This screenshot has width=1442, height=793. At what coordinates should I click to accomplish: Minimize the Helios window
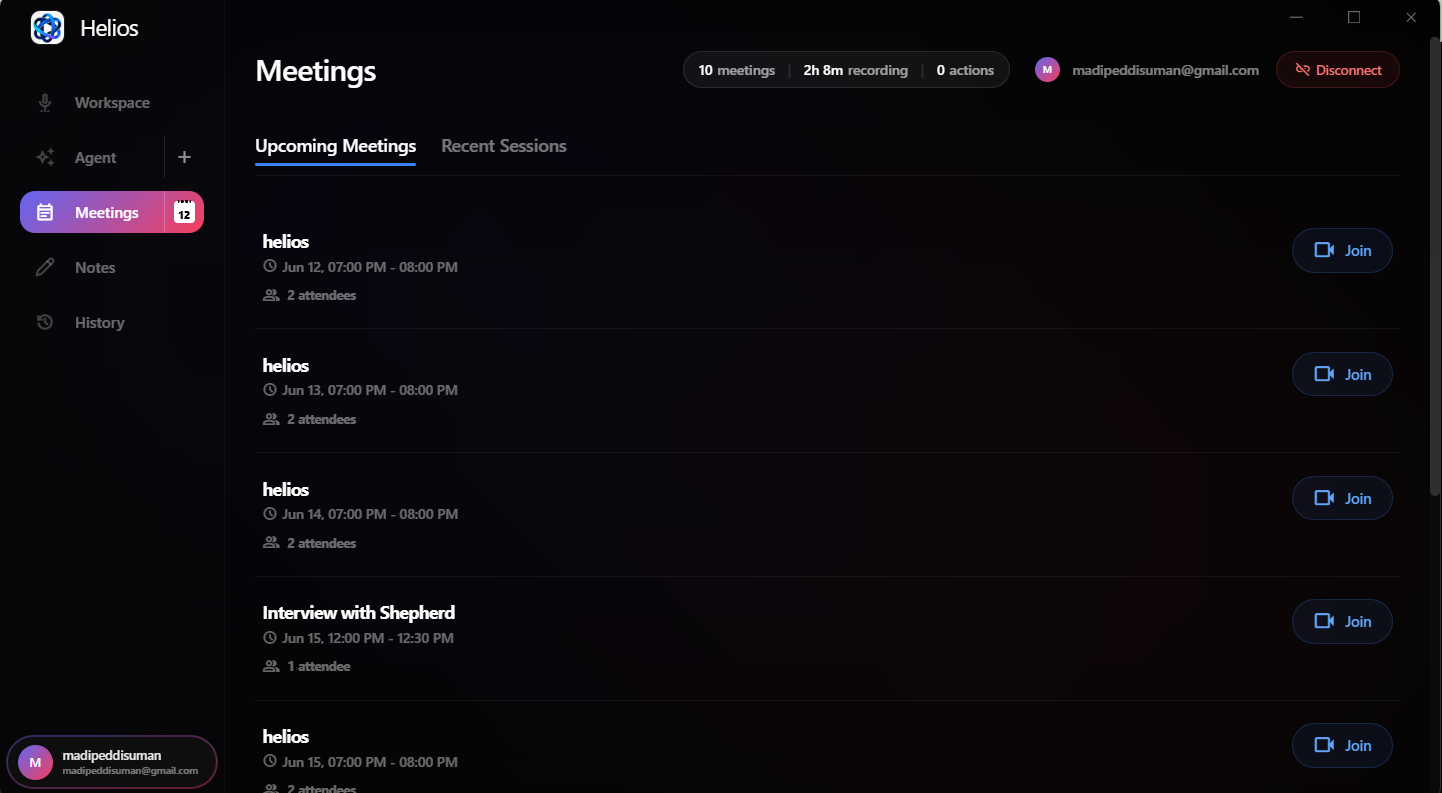coord(1296,17)
